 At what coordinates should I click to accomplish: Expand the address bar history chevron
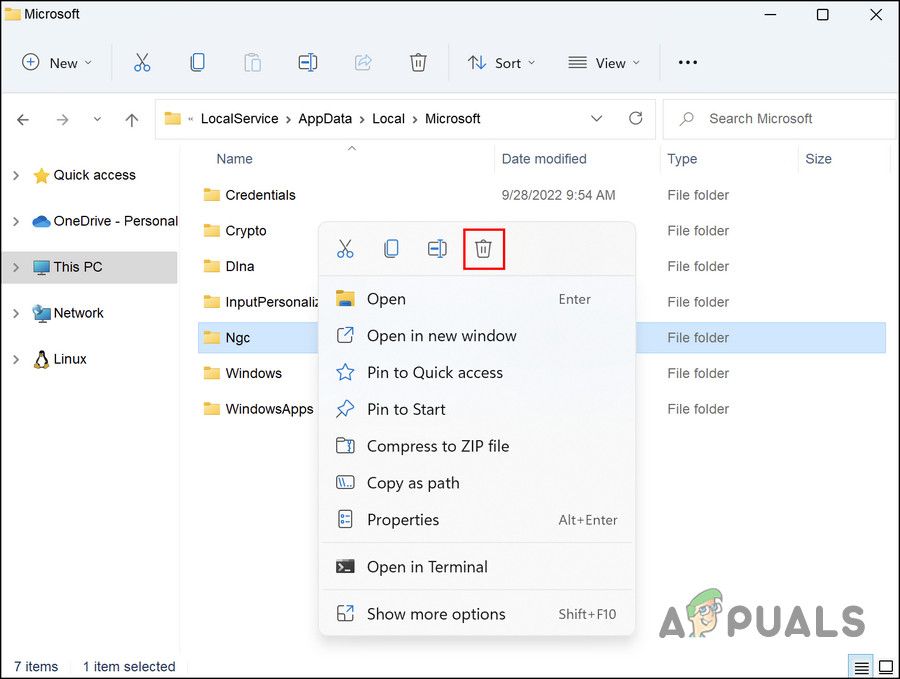597,118
